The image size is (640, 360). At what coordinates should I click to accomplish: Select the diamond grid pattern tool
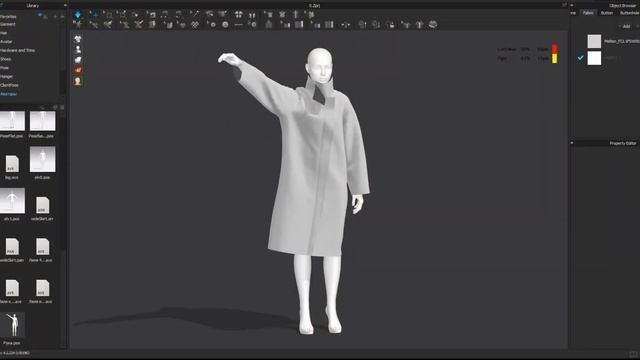click(195, 25)
